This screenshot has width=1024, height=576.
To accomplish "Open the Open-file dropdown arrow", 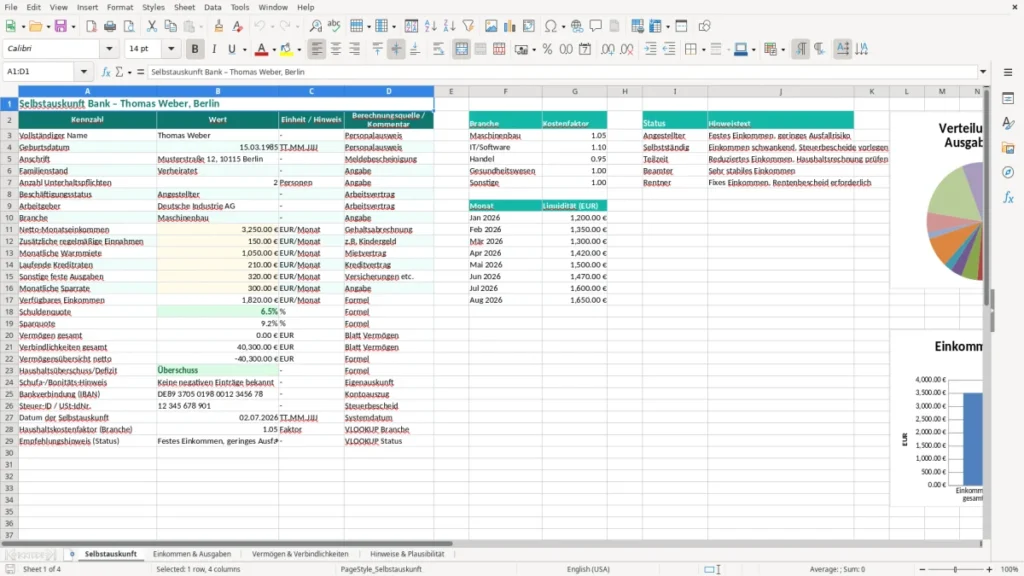I will pyautogui.click(x=48, y=27).
